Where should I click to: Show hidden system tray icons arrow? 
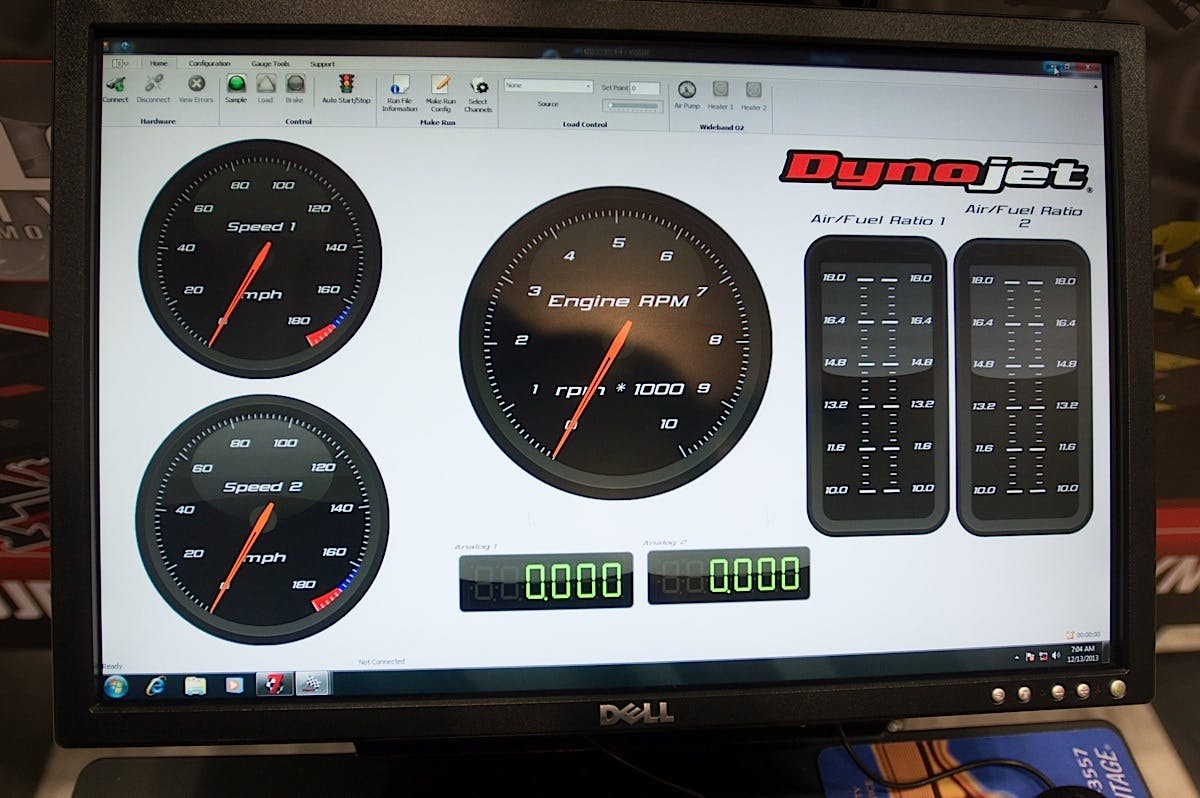point(1016,656)
